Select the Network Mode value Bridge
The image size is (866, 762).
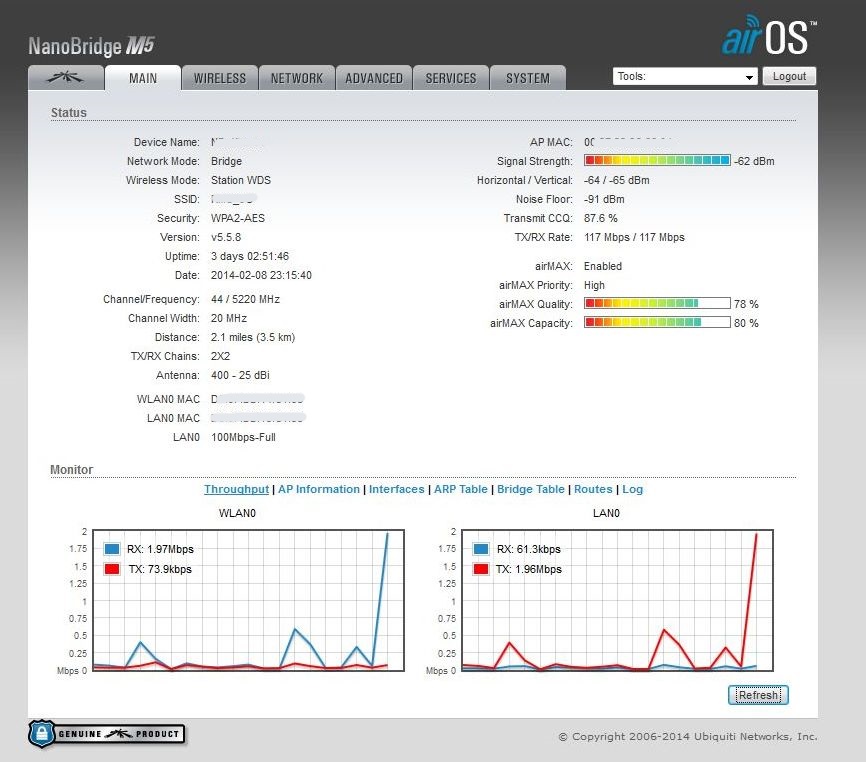click(x=226, y=161)
